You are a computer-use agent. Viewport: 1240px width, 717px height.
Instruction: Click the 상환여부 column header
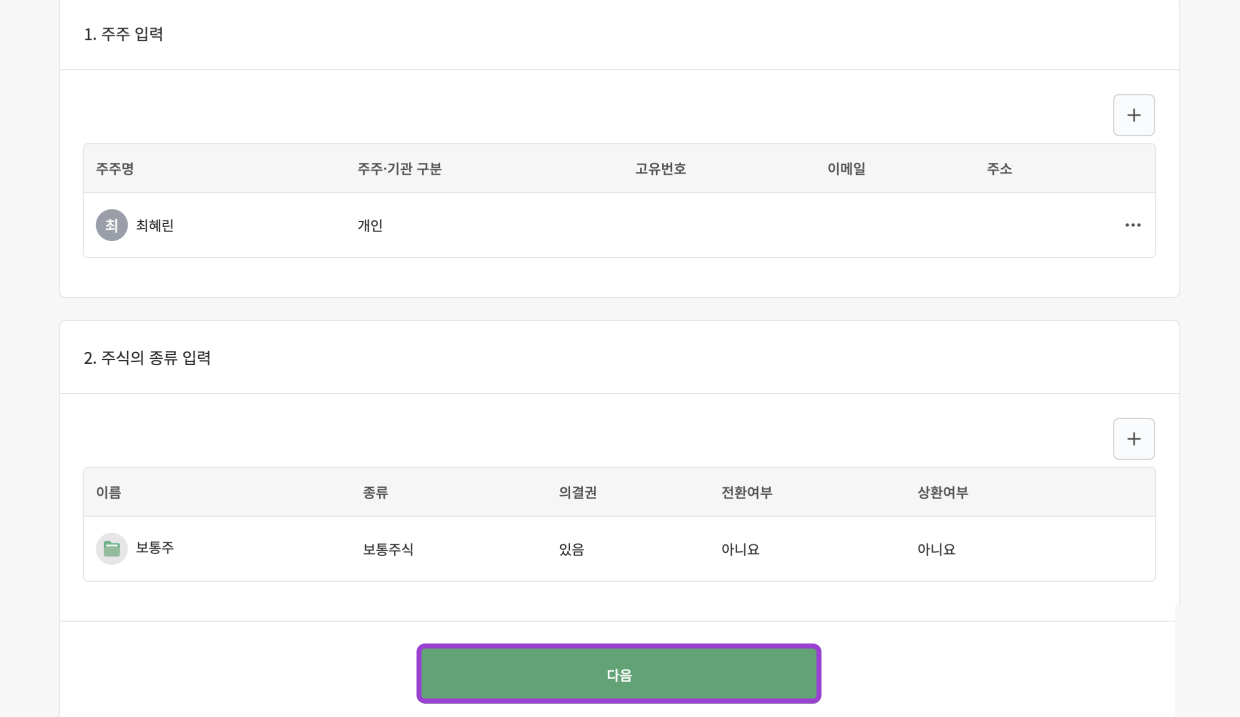pyautogui.click(x=942, y=492)
